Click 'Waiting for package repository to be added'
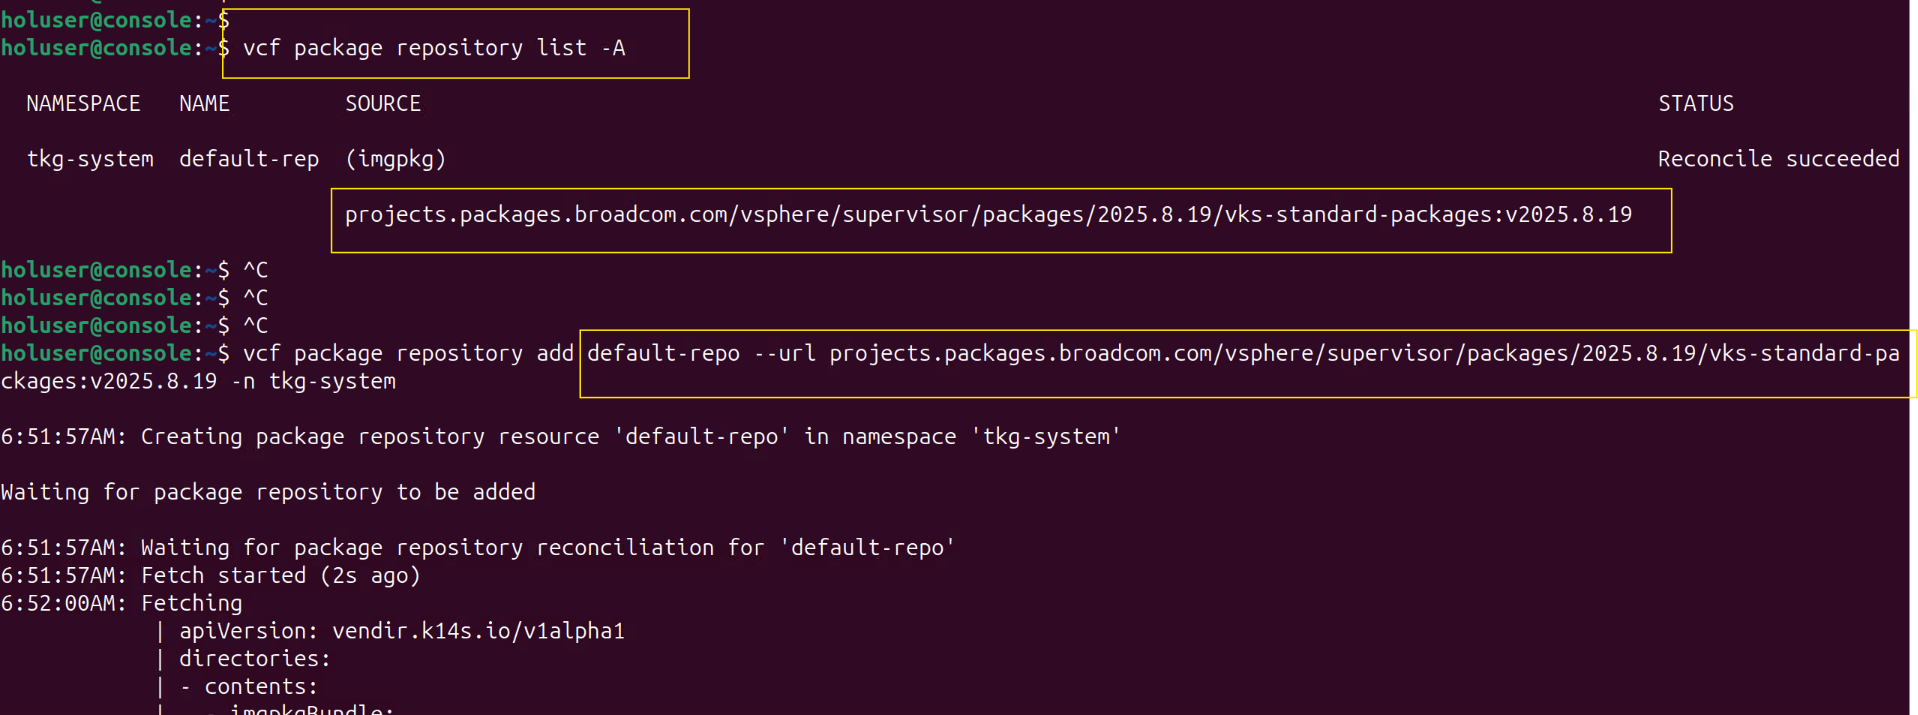 (x=268, y=492)
